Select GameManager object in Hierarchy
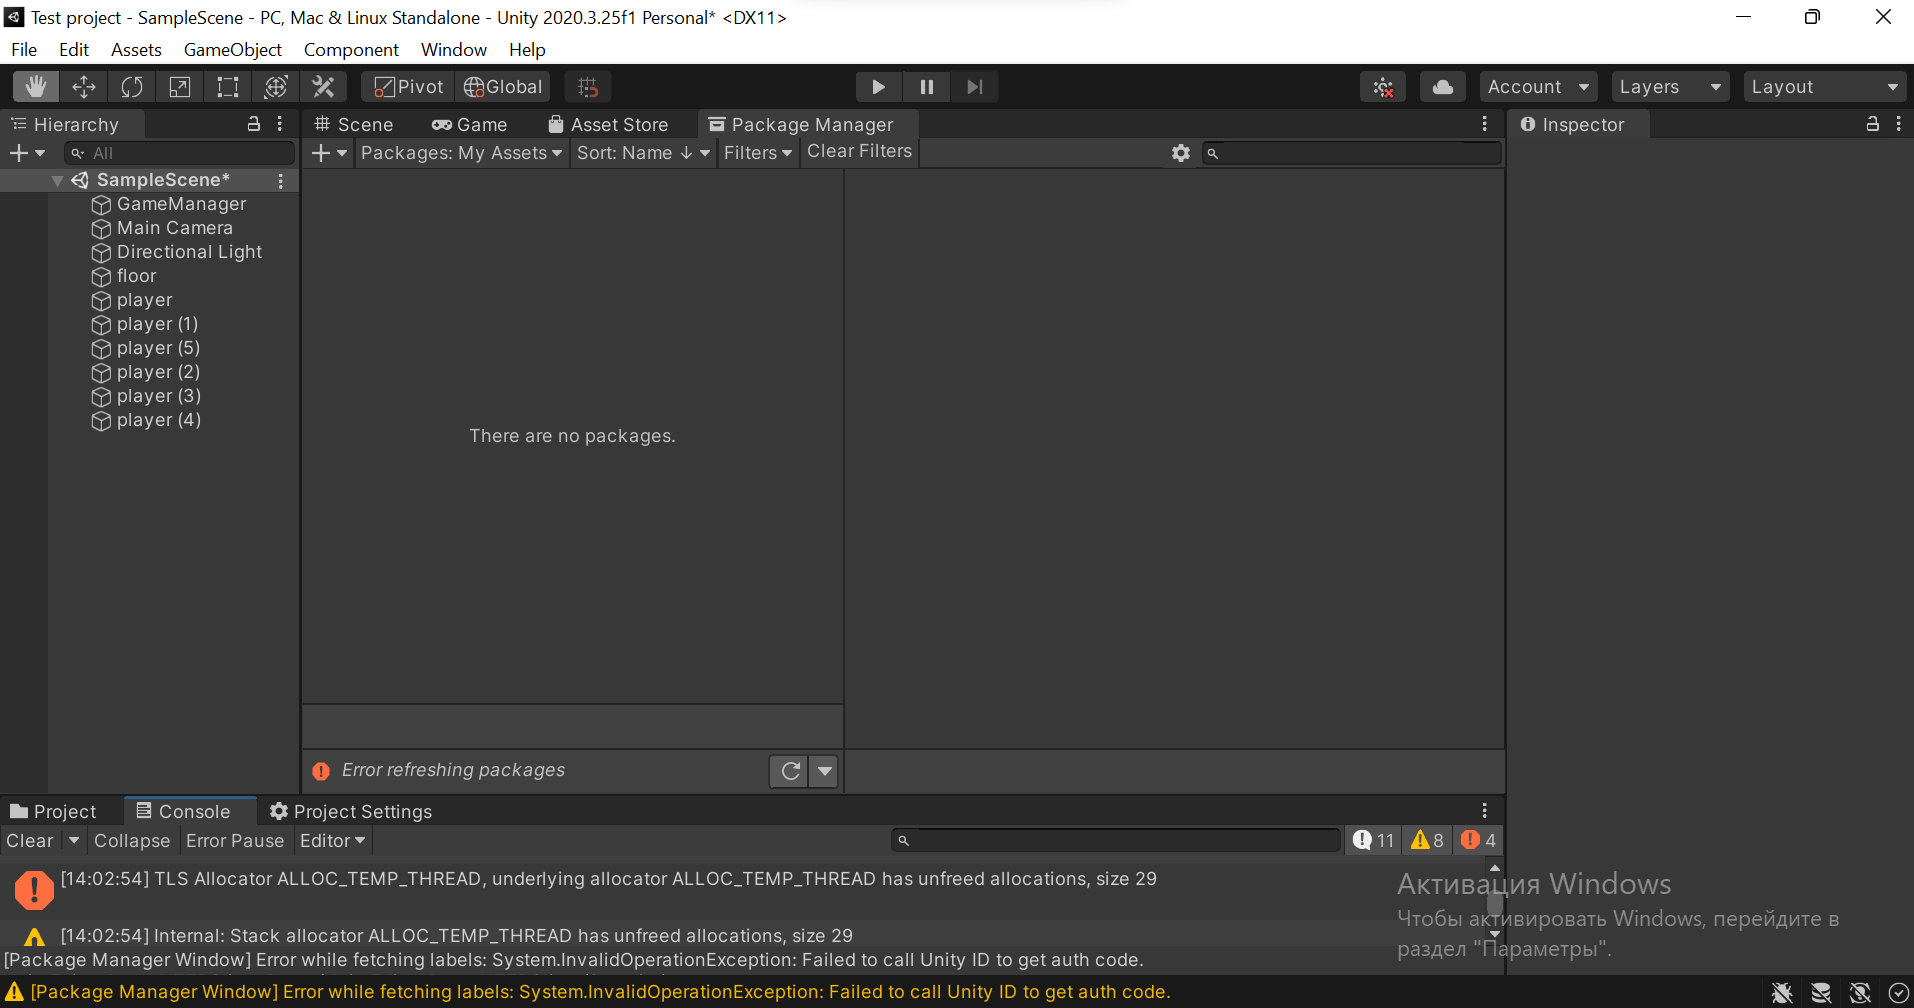 169,204
